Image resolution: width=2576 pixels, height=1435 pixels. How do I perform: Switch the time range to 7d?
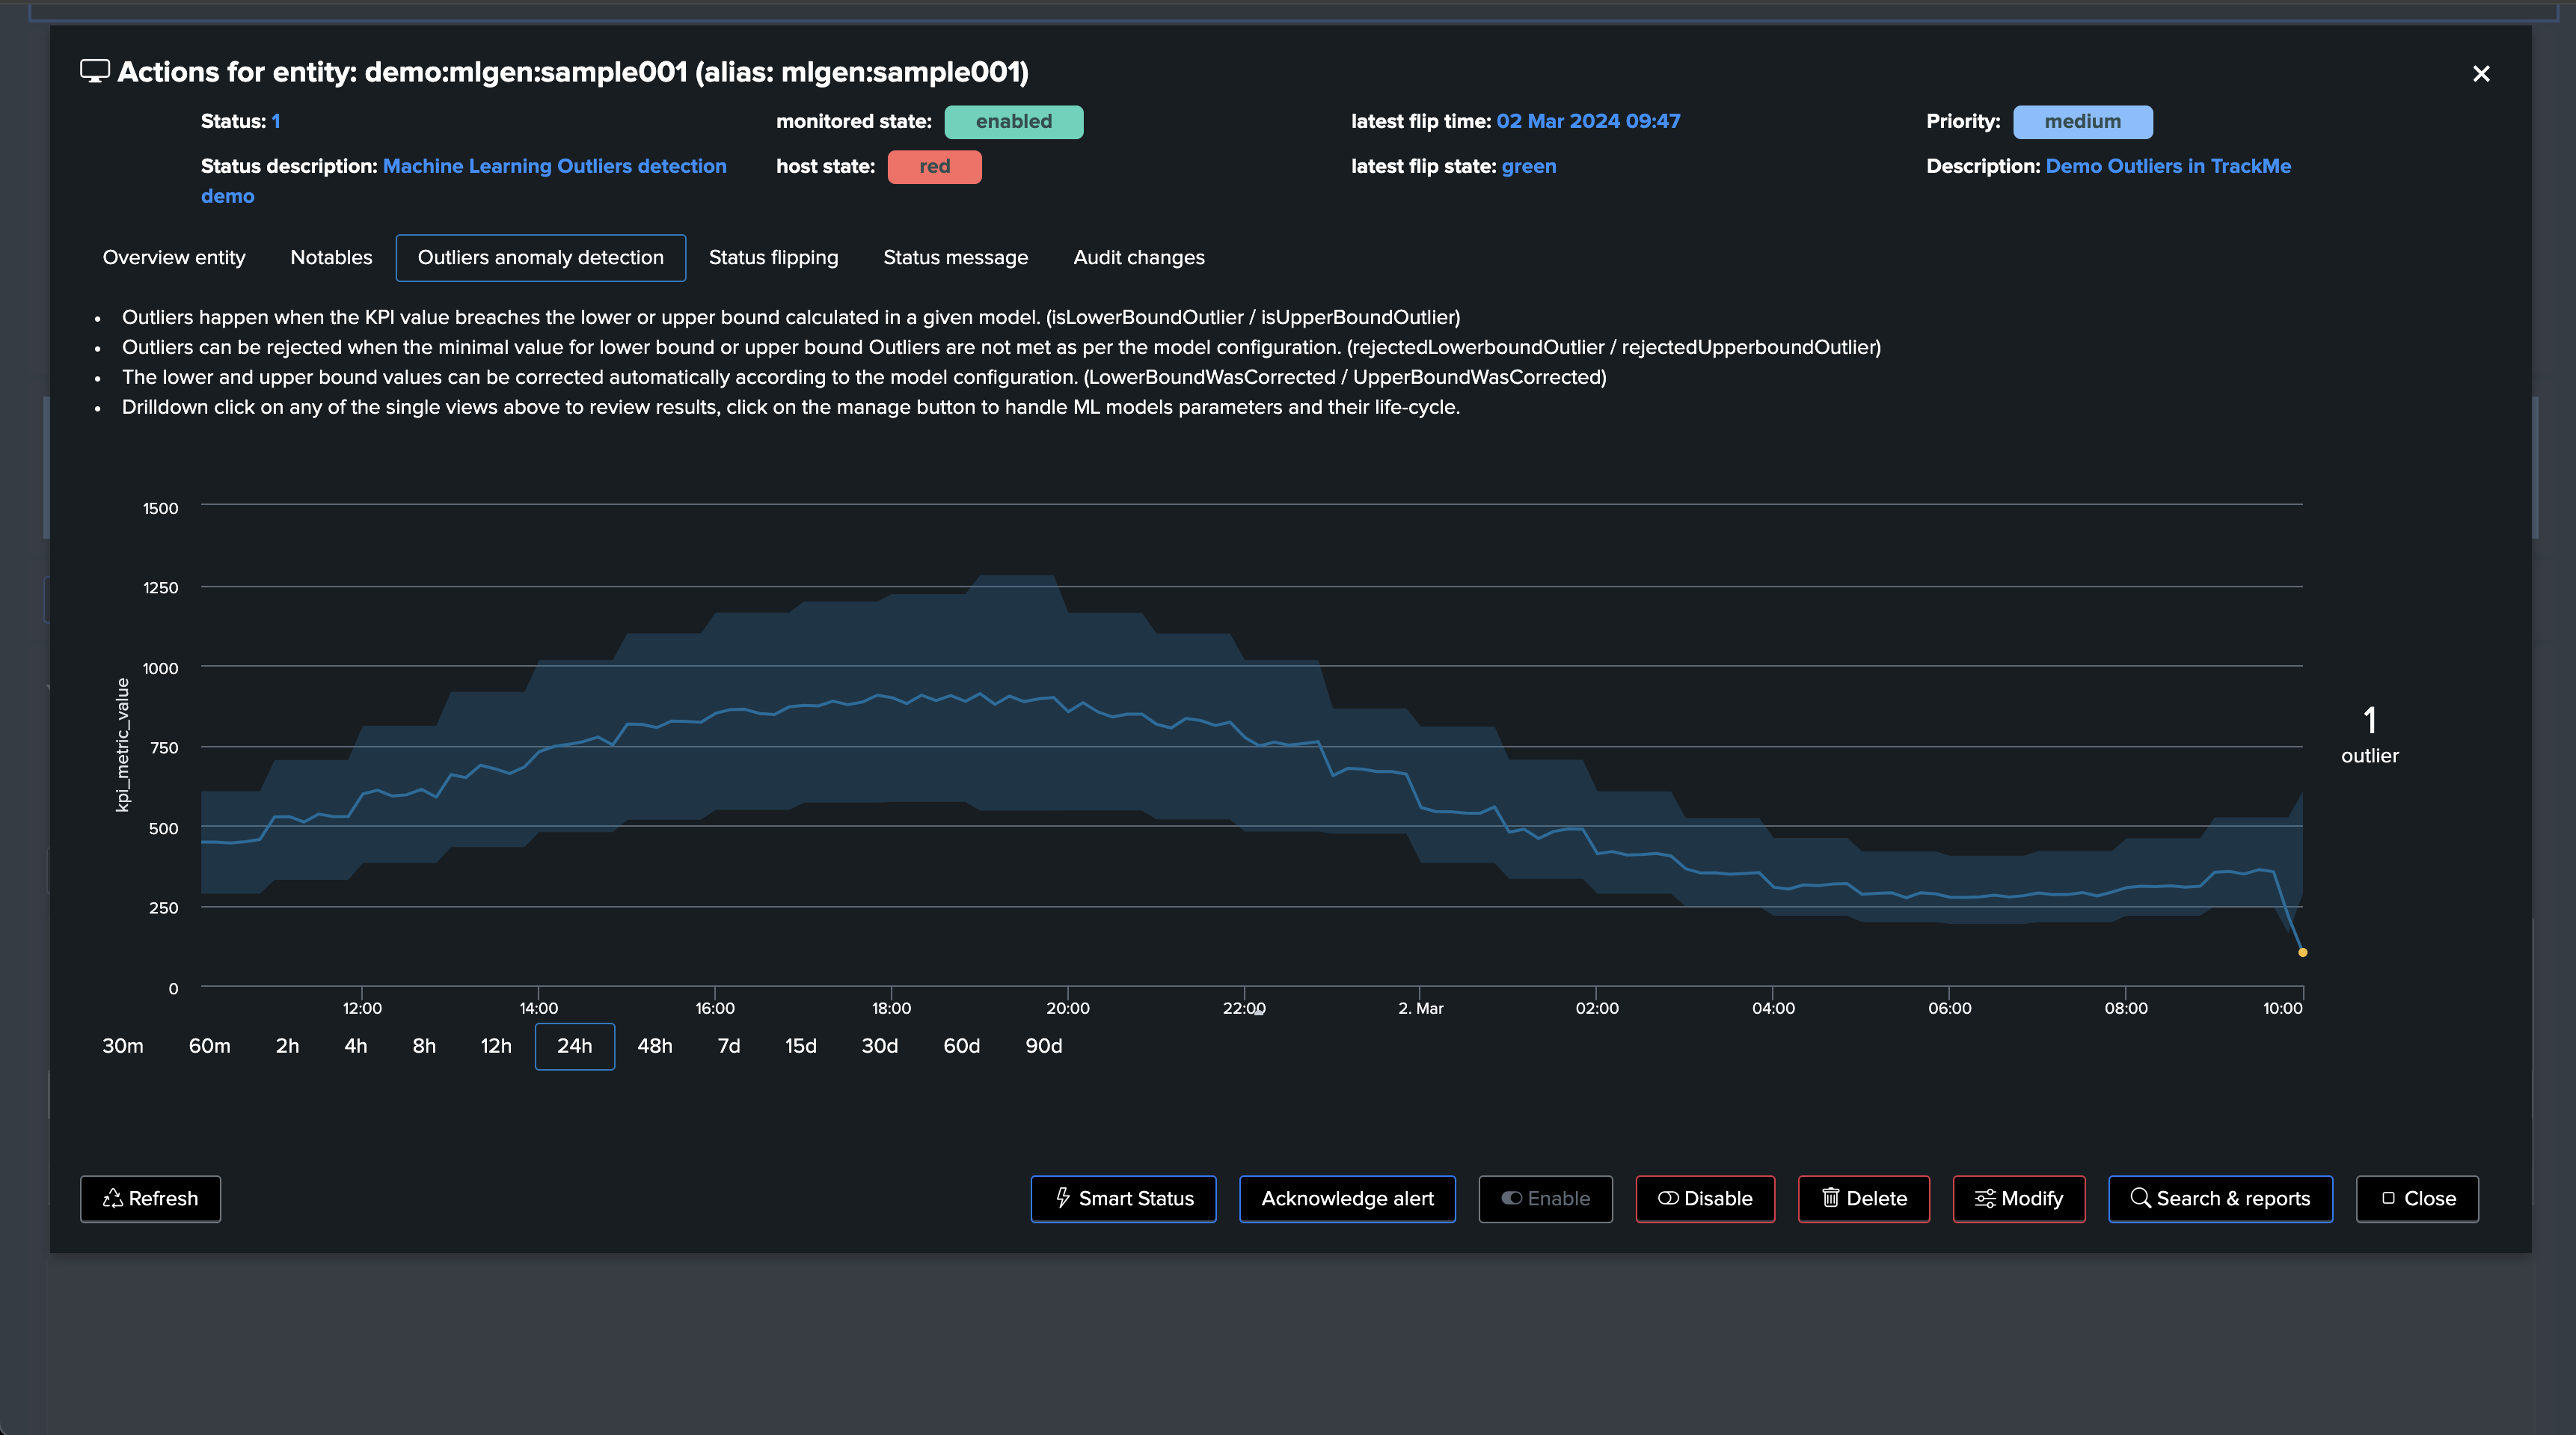pyautogui.click(x=729, y=1046)
